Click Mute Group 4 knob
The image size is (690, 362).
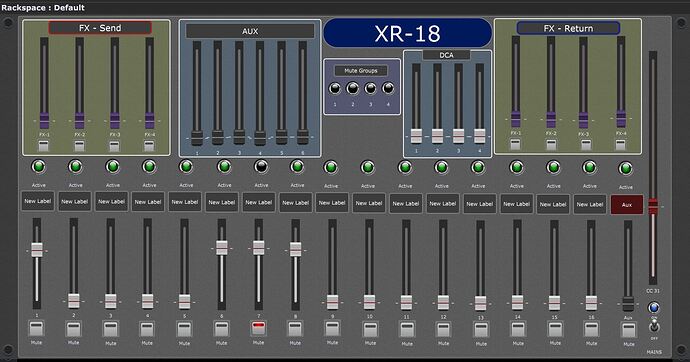[388, 88]
